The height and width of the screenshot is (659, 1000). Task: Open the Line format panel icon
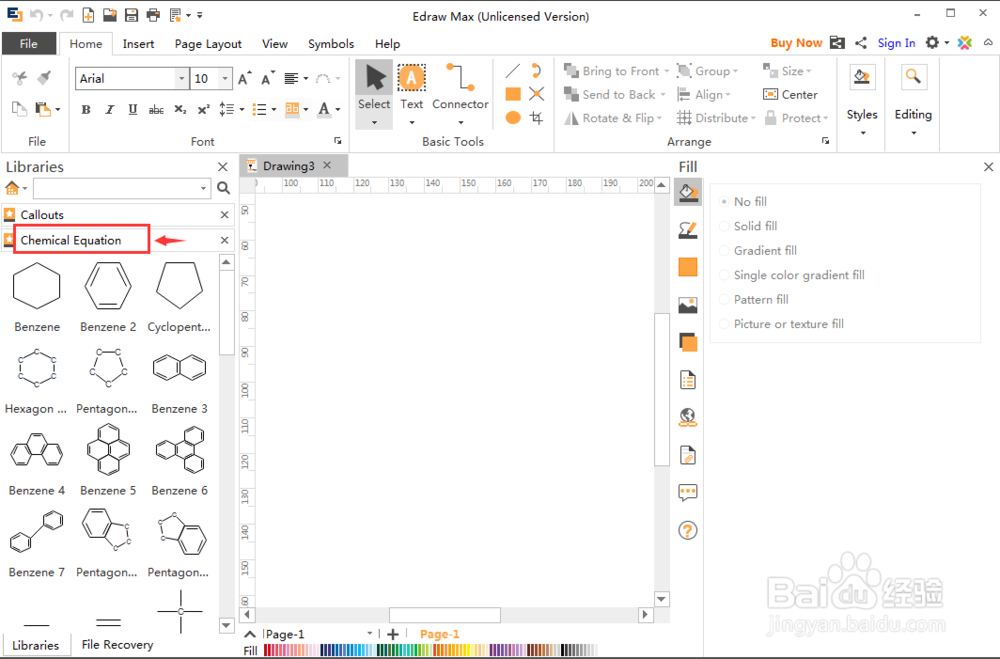[x=688, y=230]
